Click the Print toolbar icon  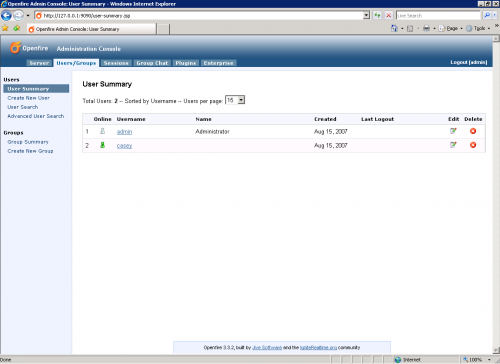click(x=426, y=28)
